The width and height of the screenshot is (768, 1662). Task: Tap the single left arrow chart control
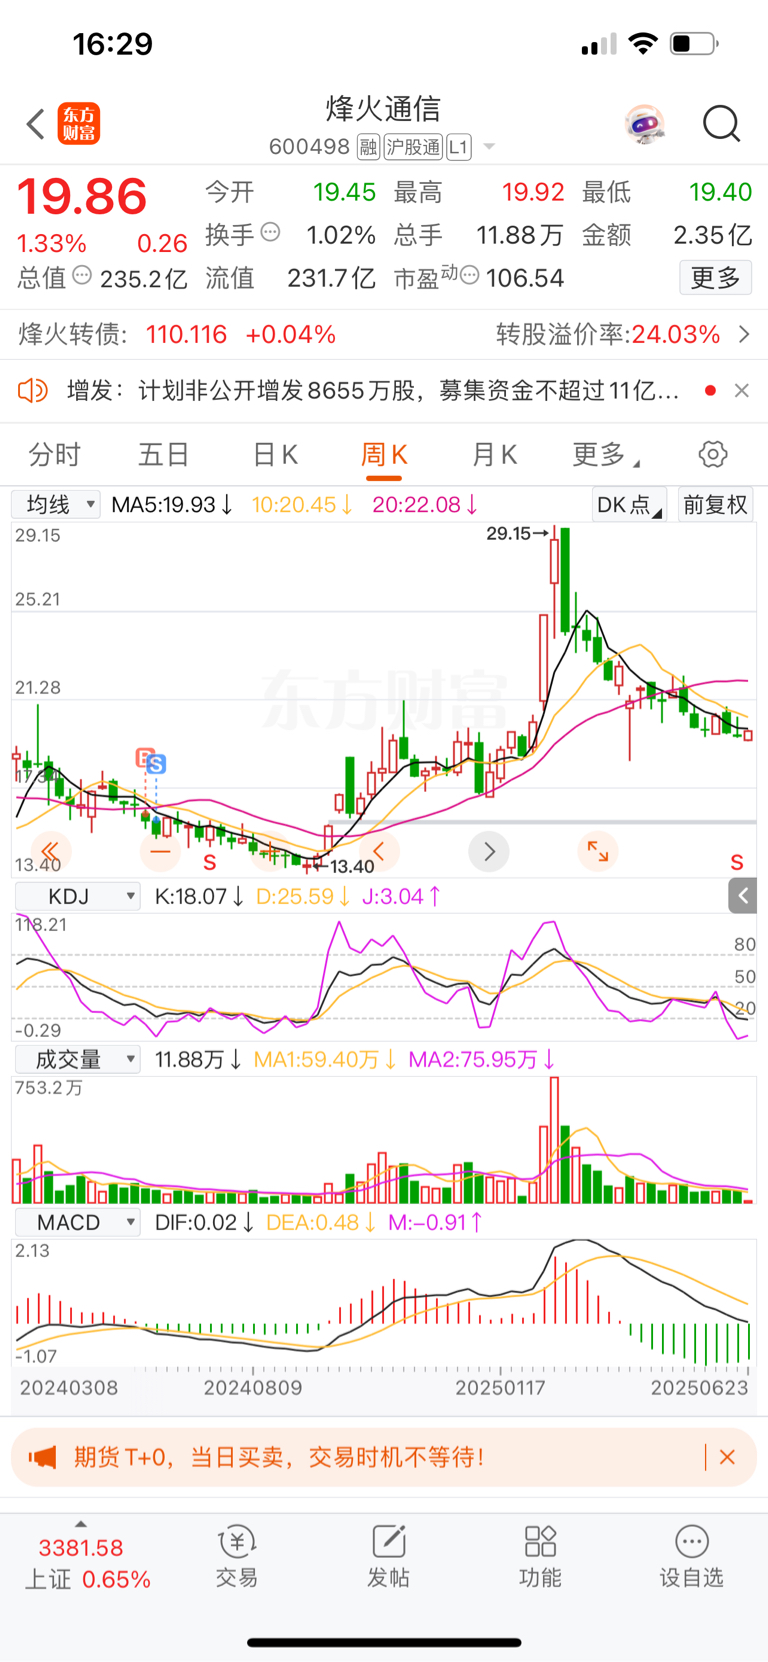[x=379, y=851]
